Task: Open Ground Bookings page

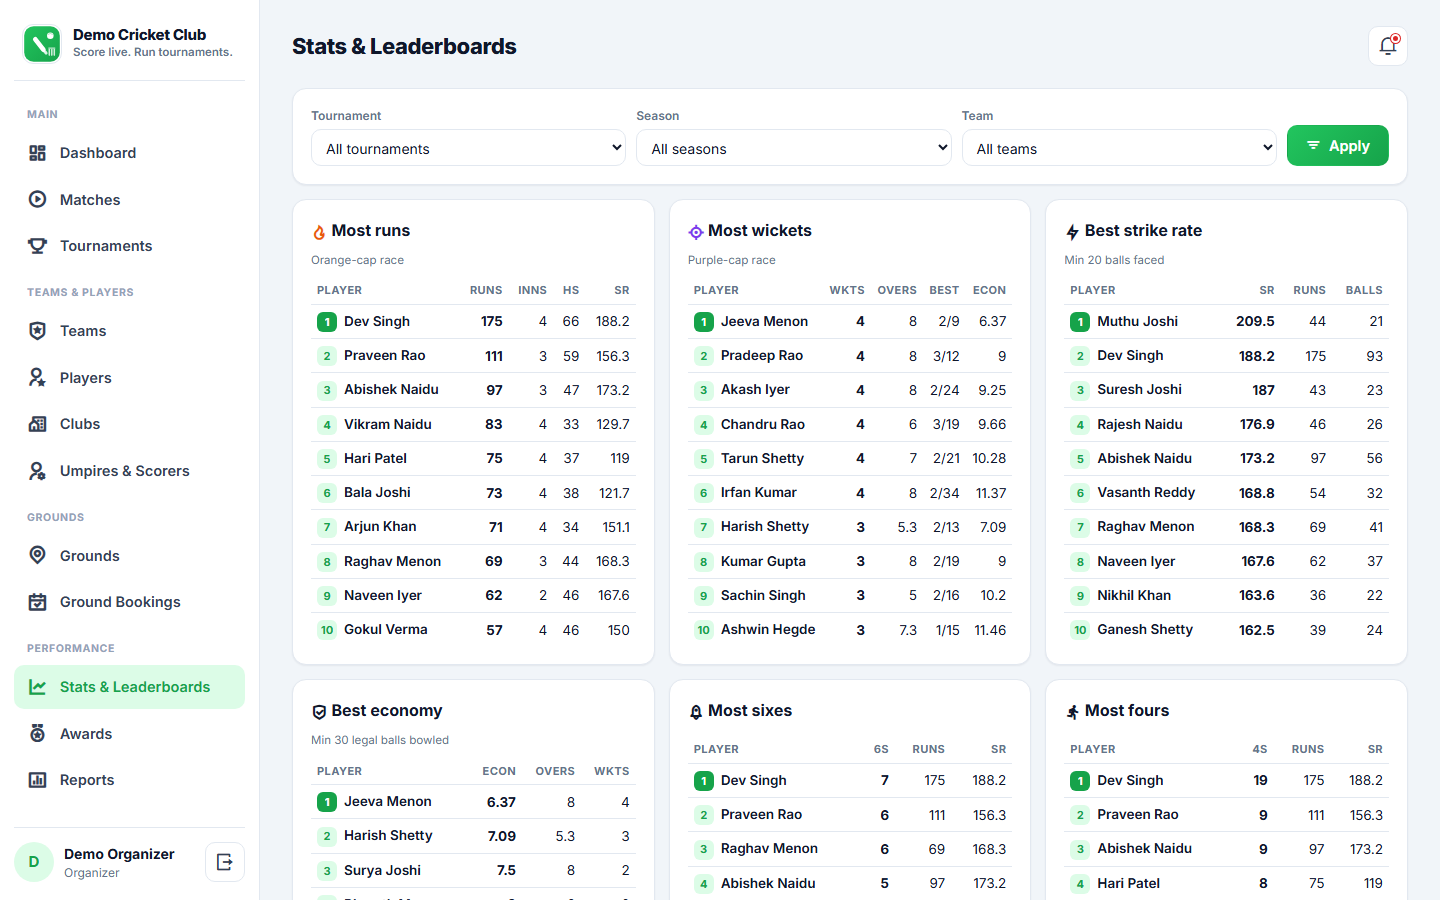Action: (x=130, y=602)
